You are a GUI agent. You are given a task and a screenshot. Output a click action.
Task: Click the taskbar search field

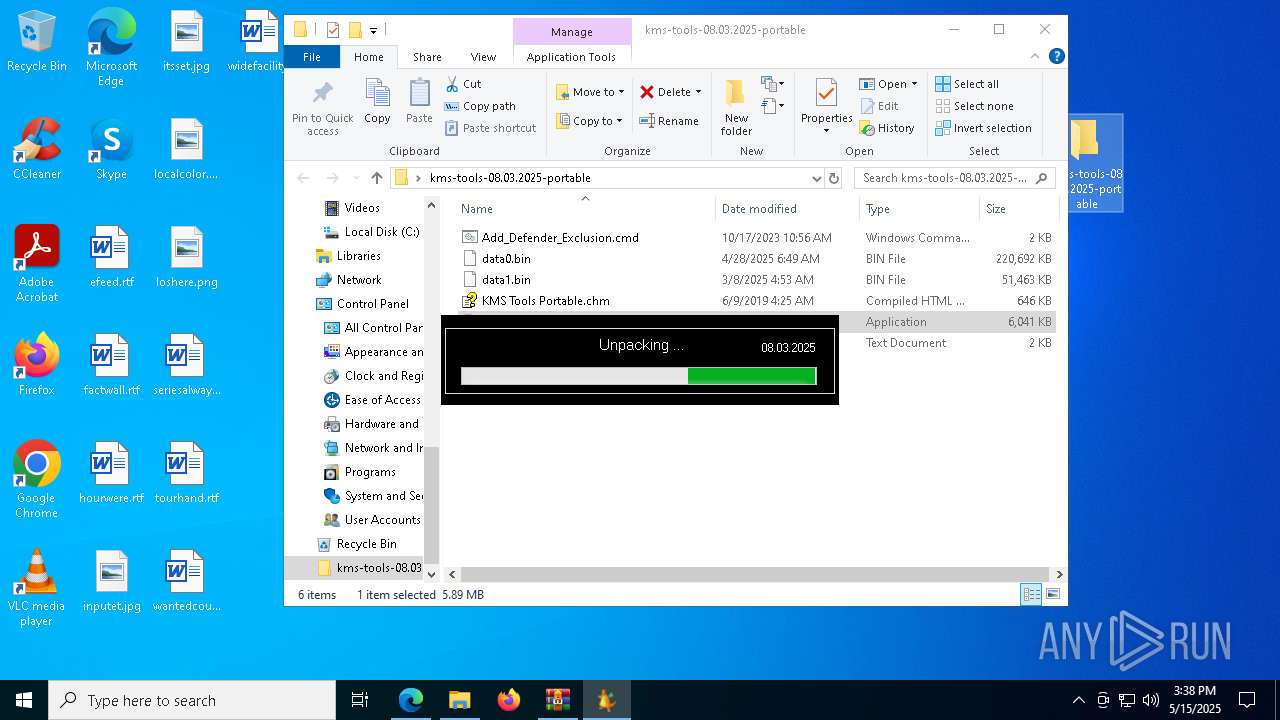tap(192, 700)
